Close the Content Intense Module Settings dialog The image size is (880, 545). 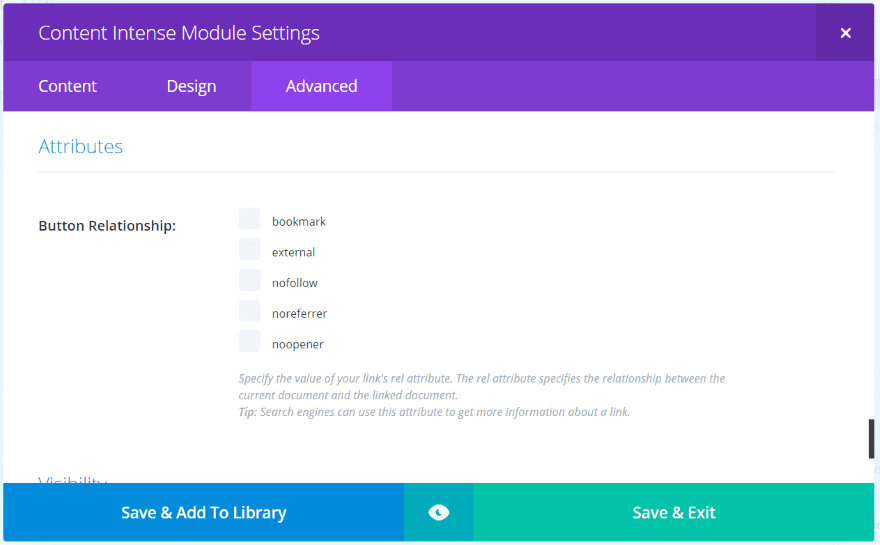point(845,33)
